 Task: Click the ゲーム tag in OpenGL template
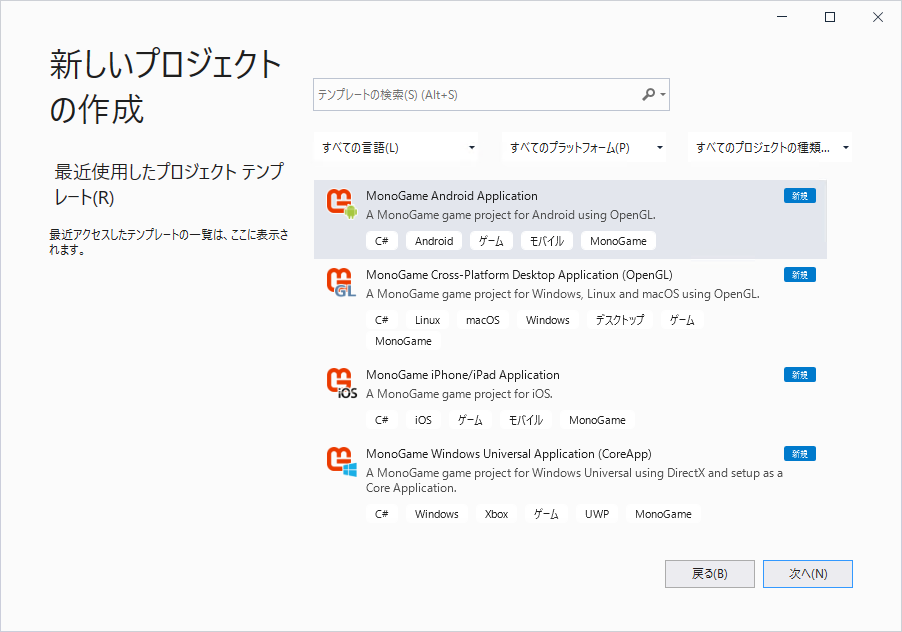[682, 320]
